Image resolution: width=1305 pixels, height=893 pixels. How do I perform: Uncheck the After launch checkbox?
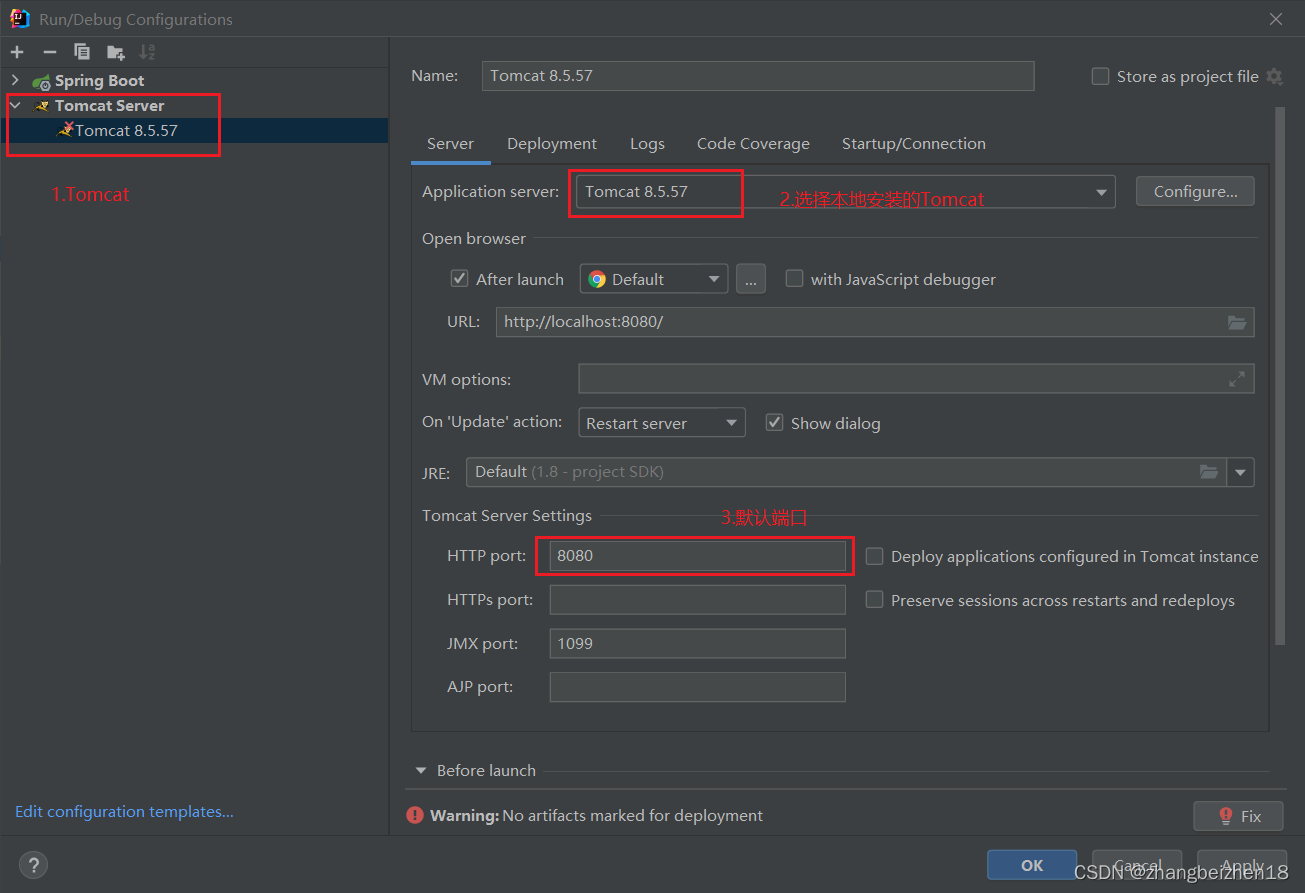click(459, 278)
